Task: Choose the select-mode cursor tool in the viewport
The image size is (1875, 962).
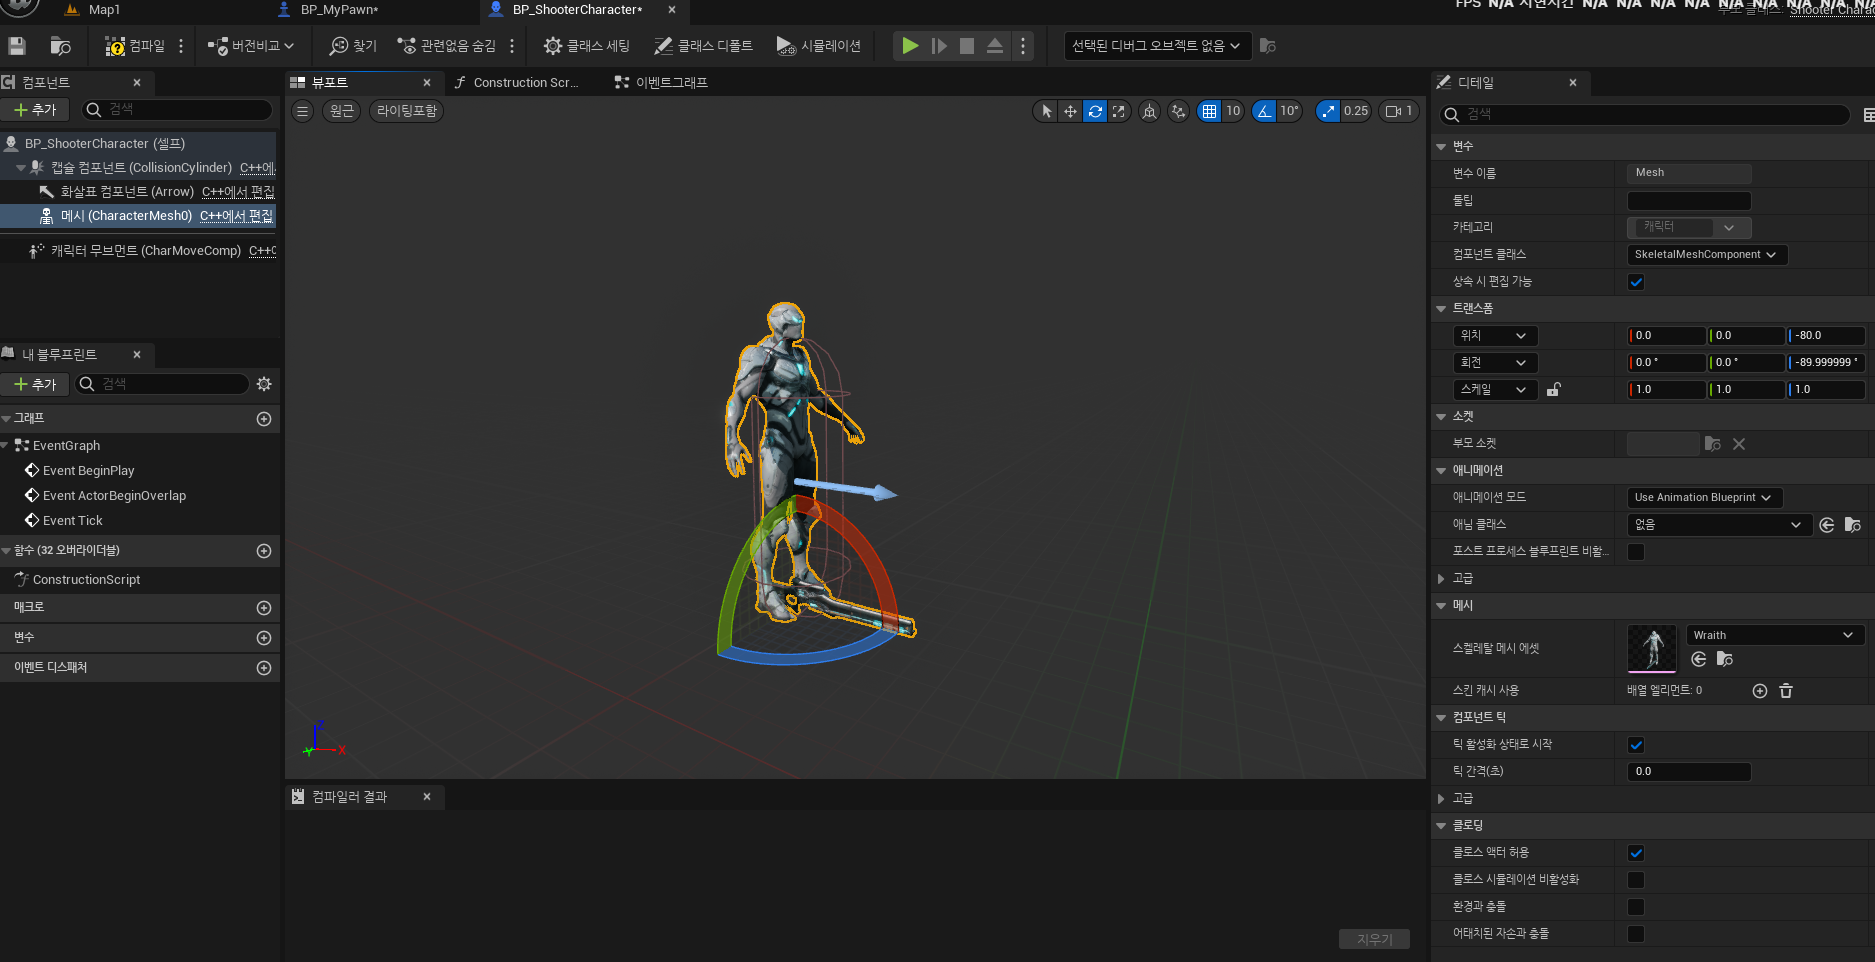Action: (x=1046, y=111)
